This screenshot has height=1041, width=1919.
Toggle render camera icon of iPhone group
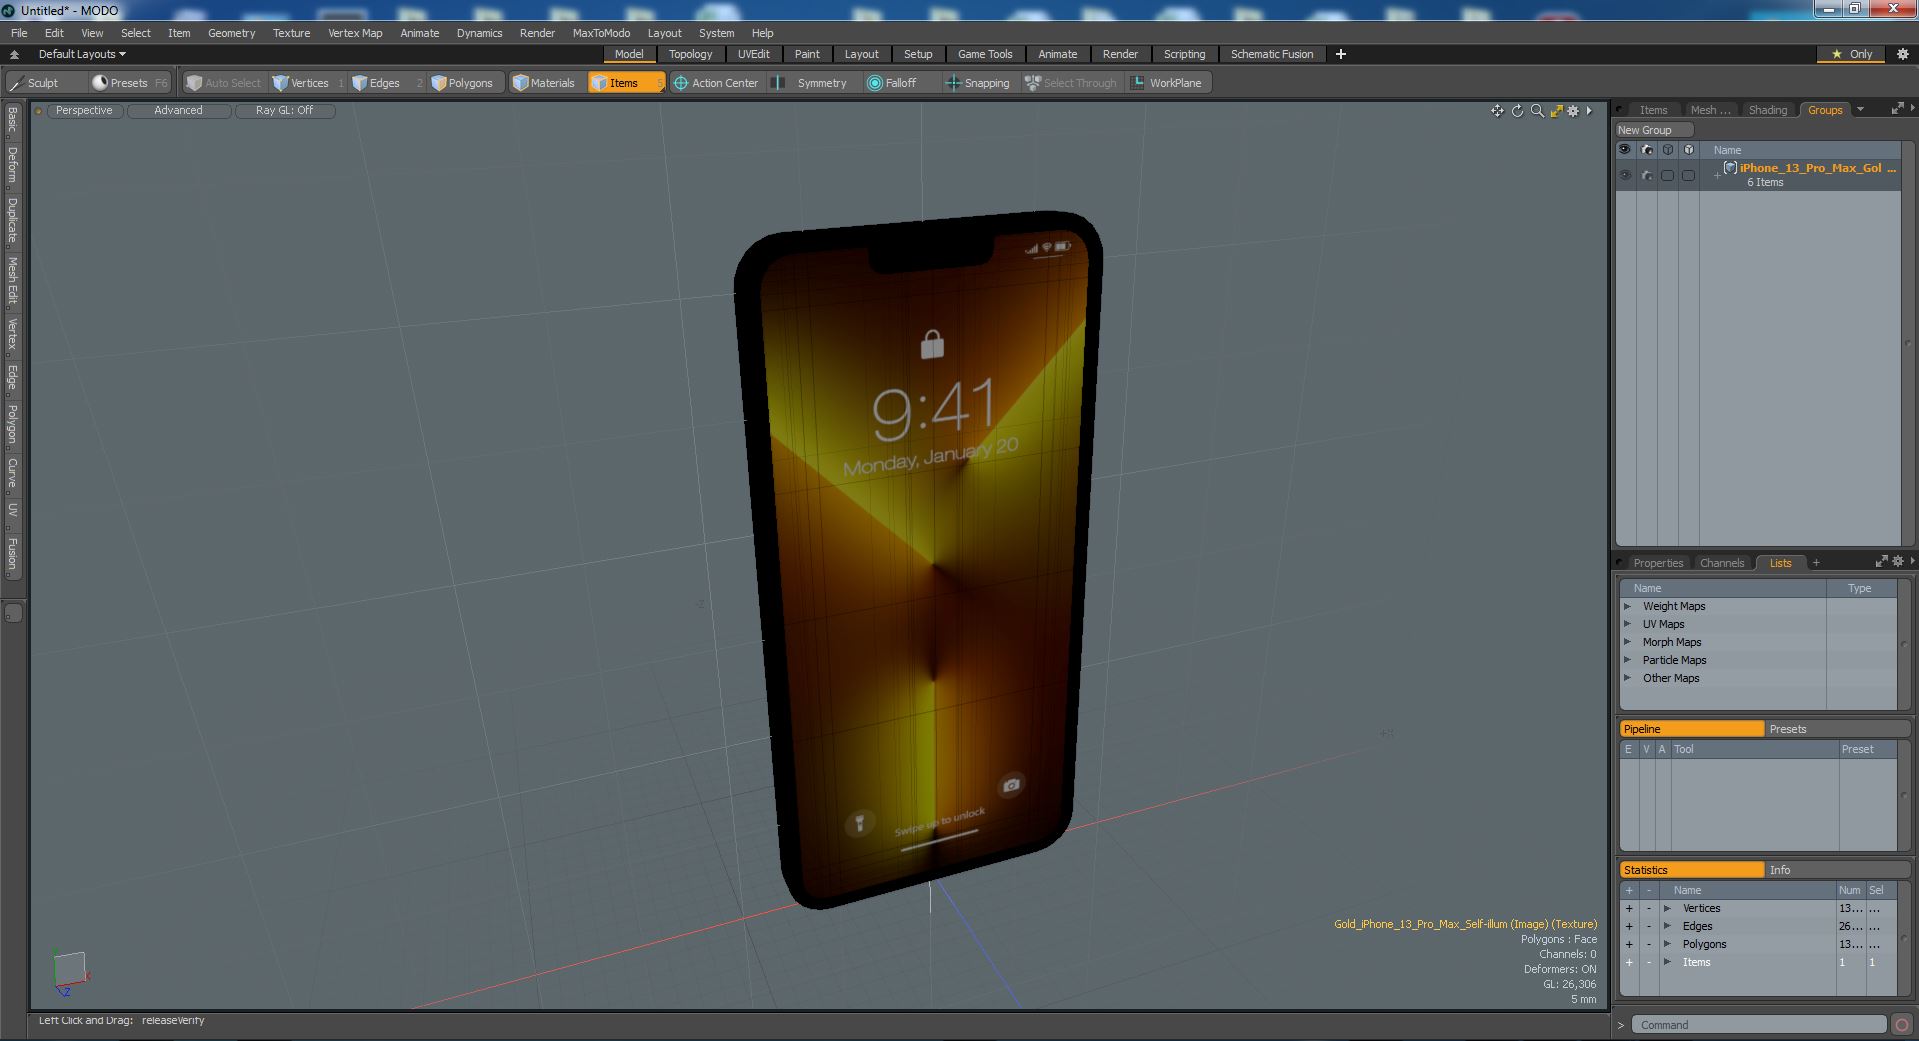[1647, 175]
